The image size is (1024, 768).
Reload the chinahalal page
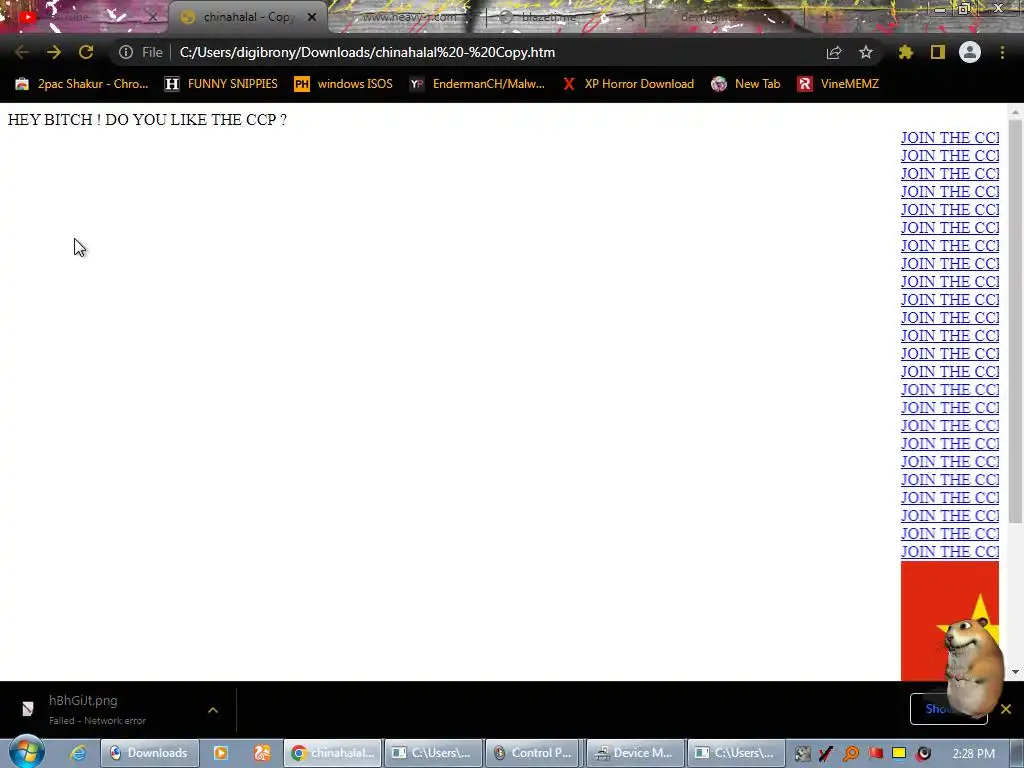click(86, 52)
